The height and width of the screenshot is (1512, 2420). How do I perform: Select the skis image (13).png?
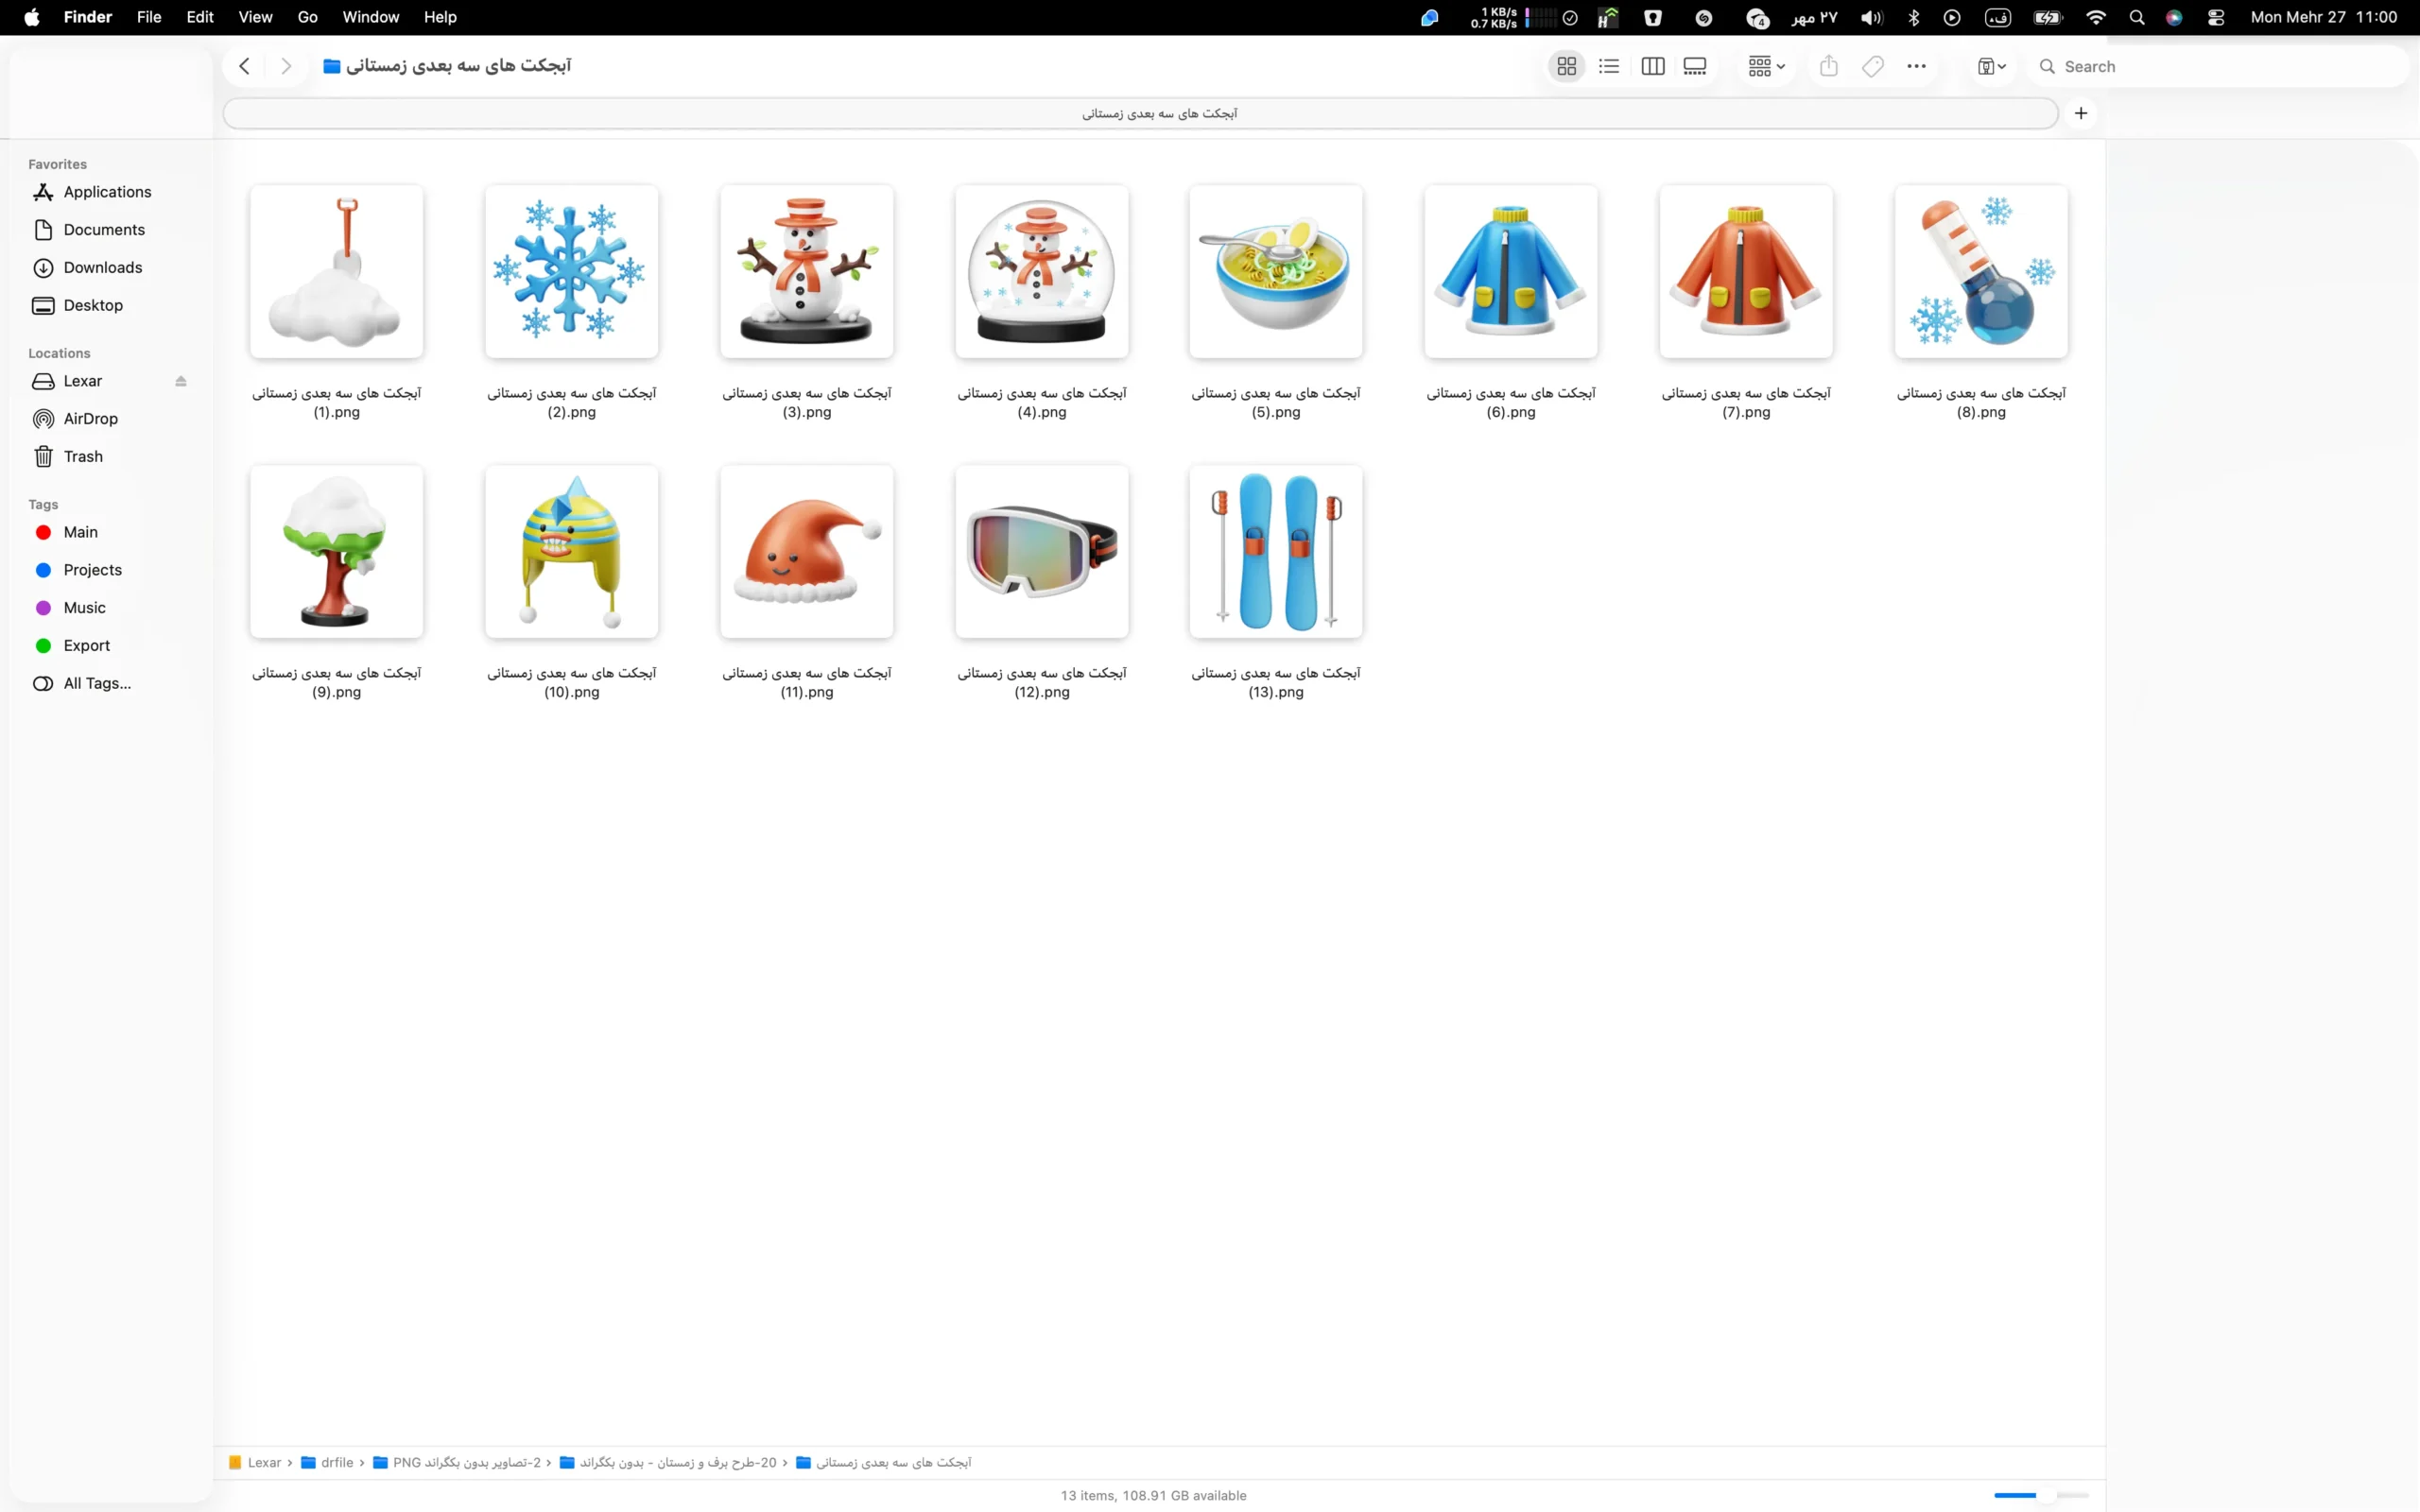coord(1275,552)
